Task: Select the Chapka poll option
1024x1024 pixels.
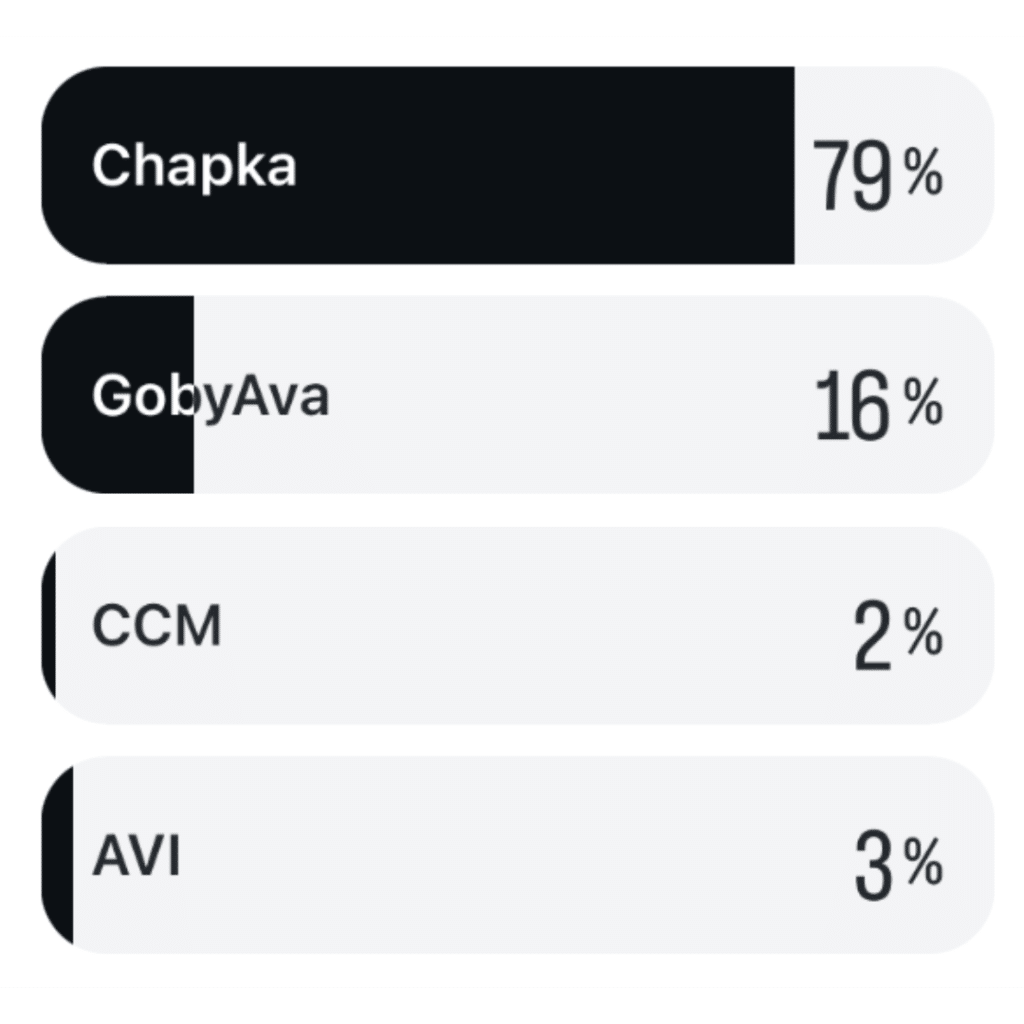Action: [x=517, y=165]
